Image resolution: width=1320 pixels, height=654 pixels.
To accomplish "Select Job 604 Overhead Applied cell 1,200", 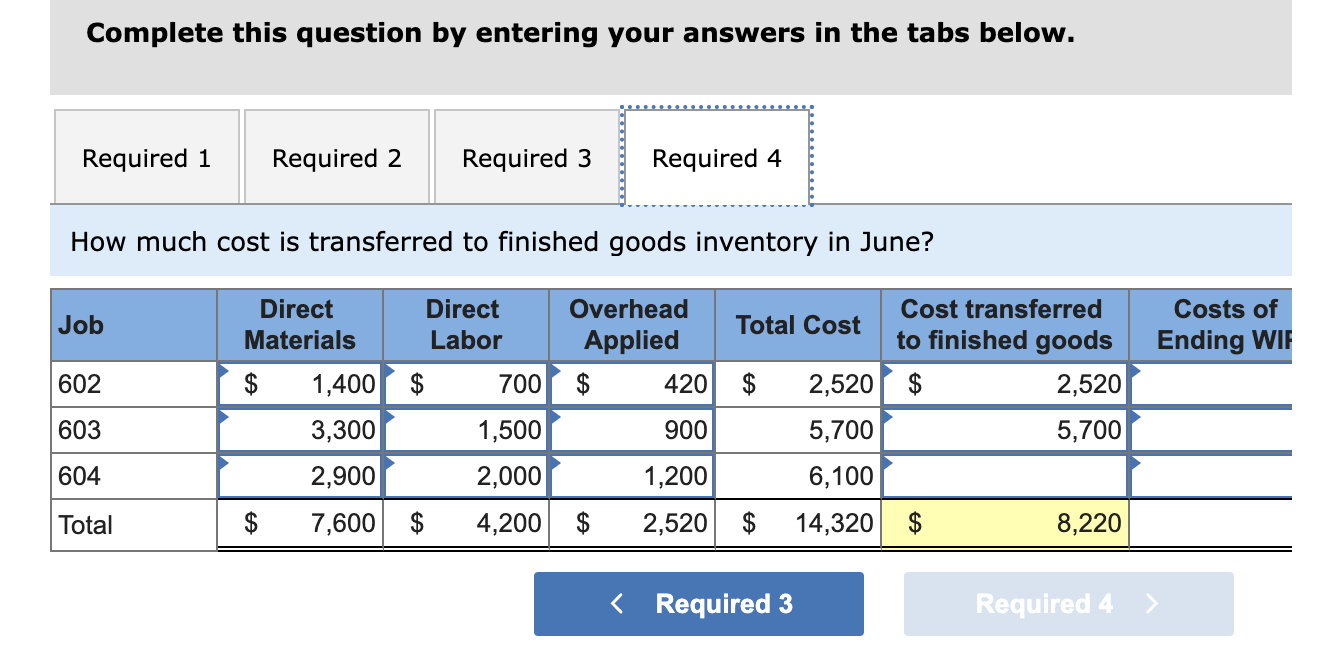I will [x=632, y=476].
